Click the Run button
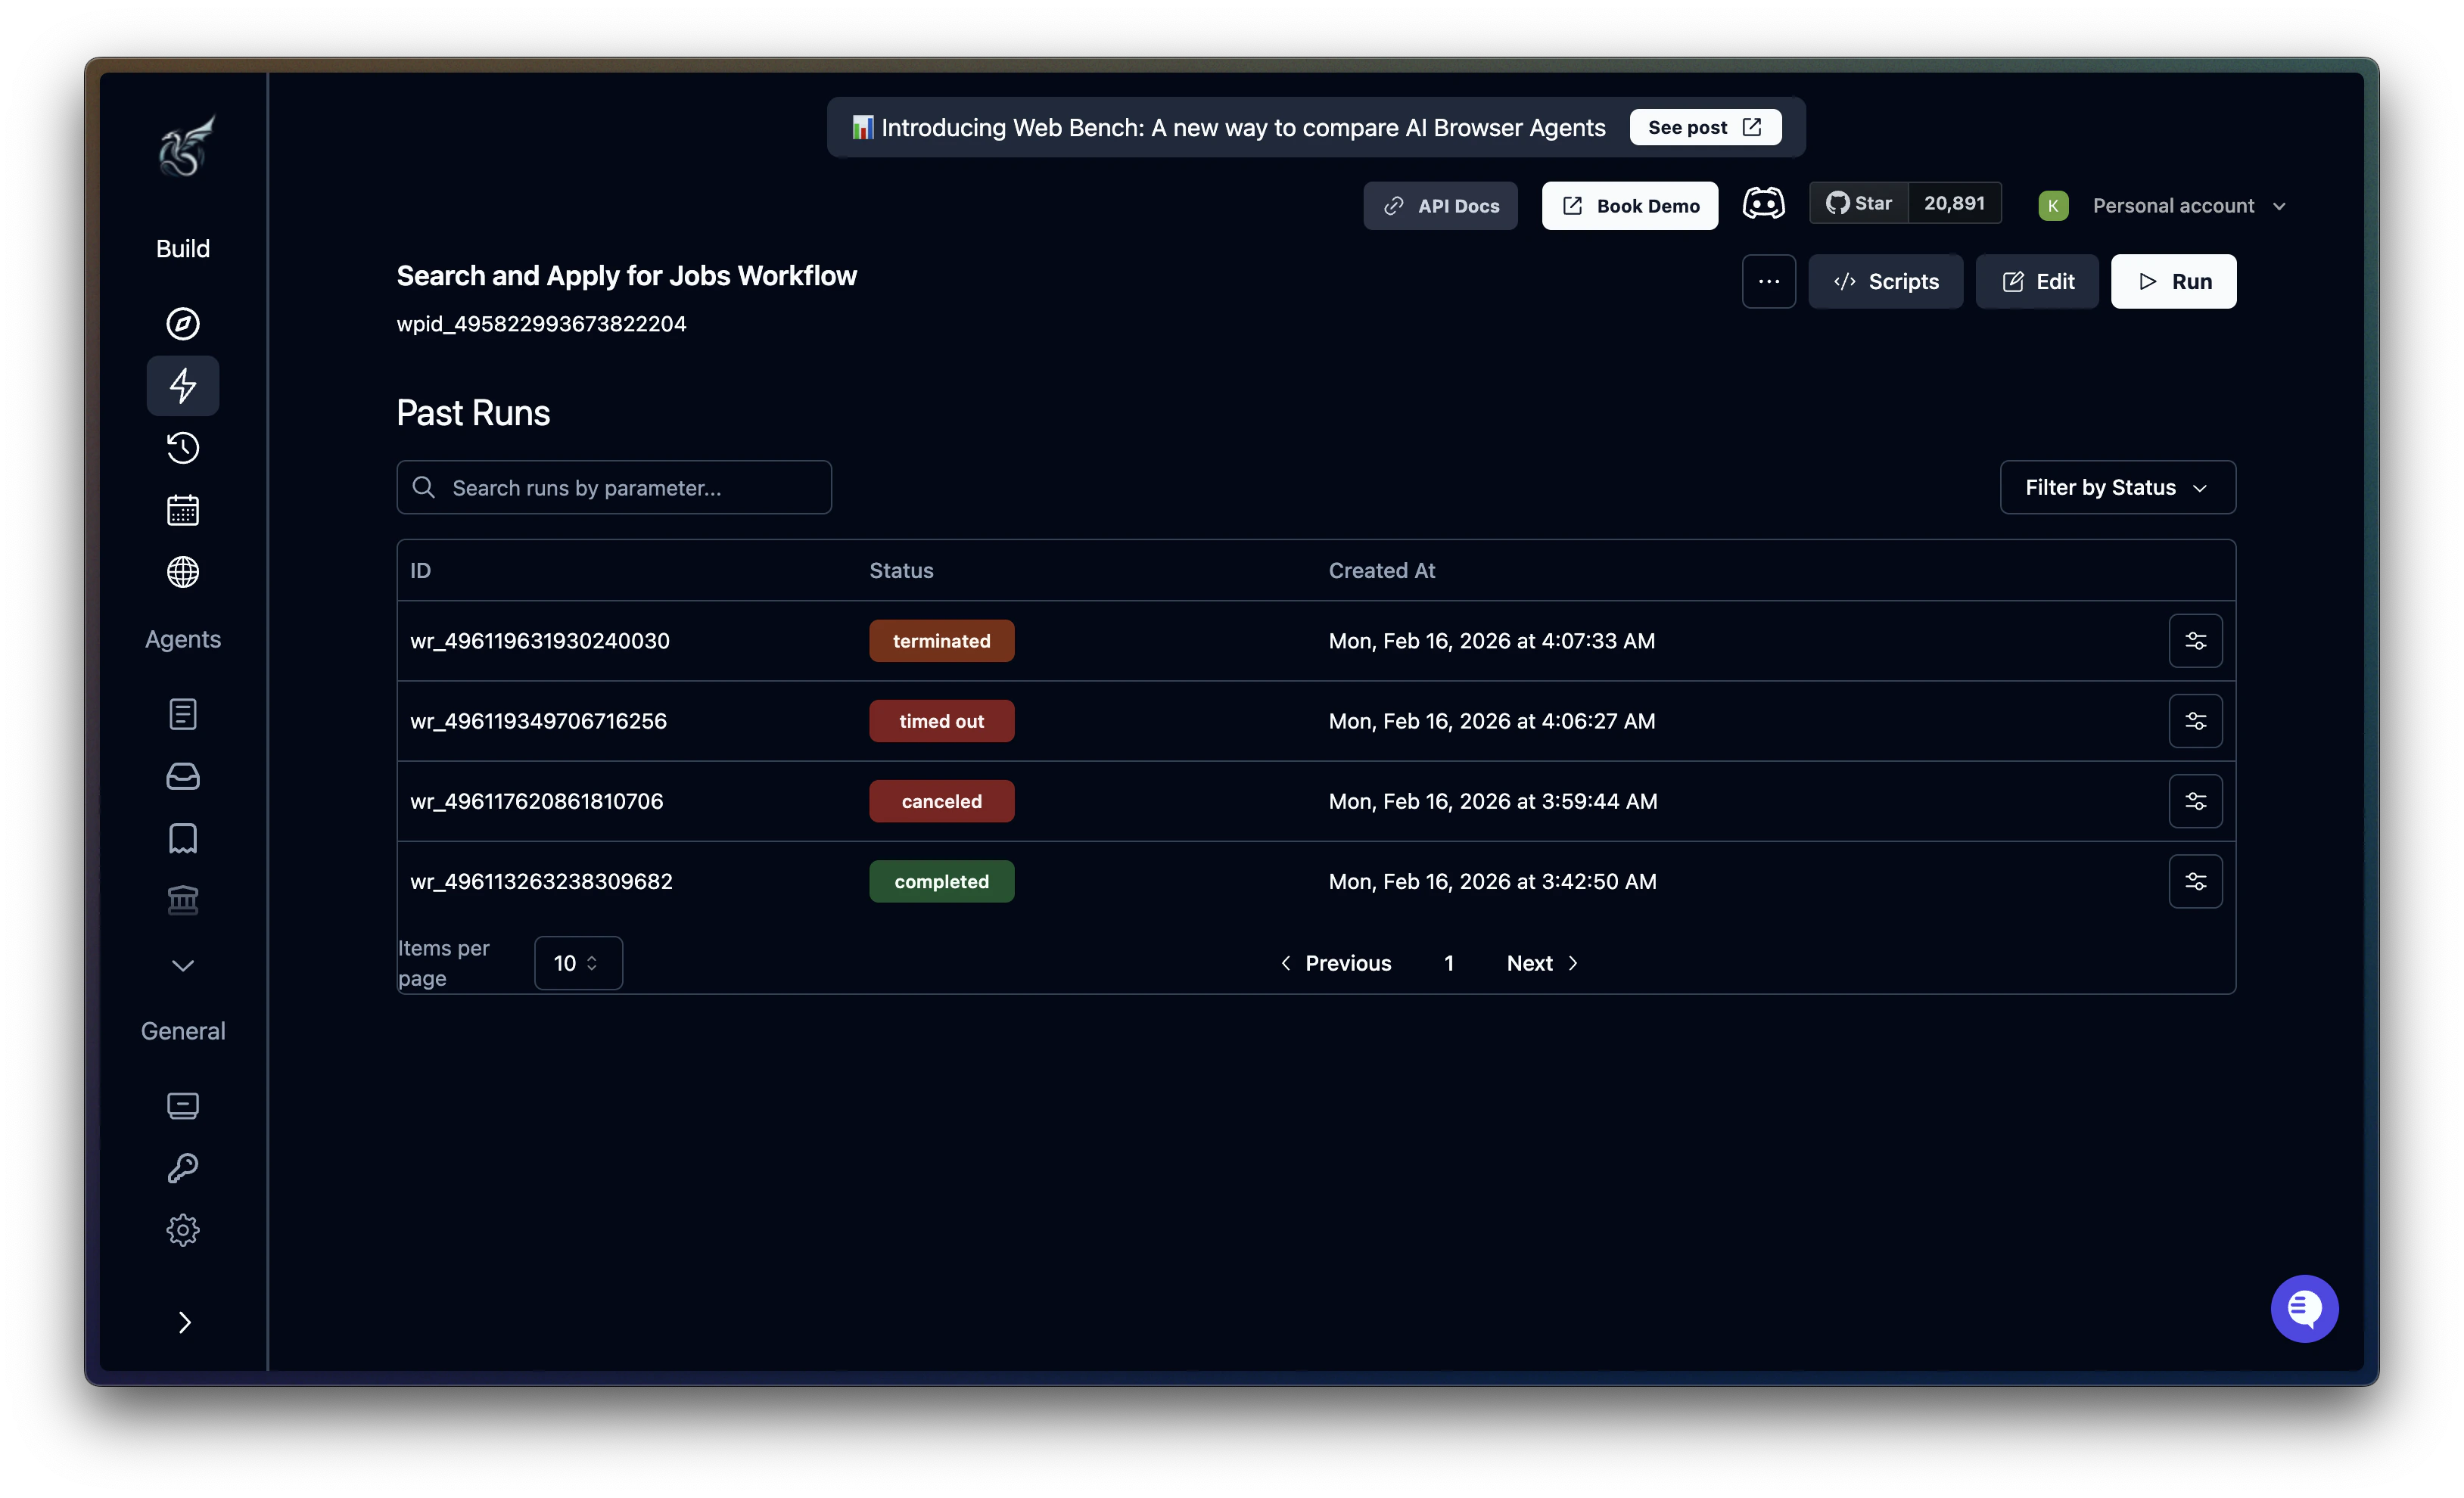Viewport: 2464px width, 1498px height. pos(2173,281)
